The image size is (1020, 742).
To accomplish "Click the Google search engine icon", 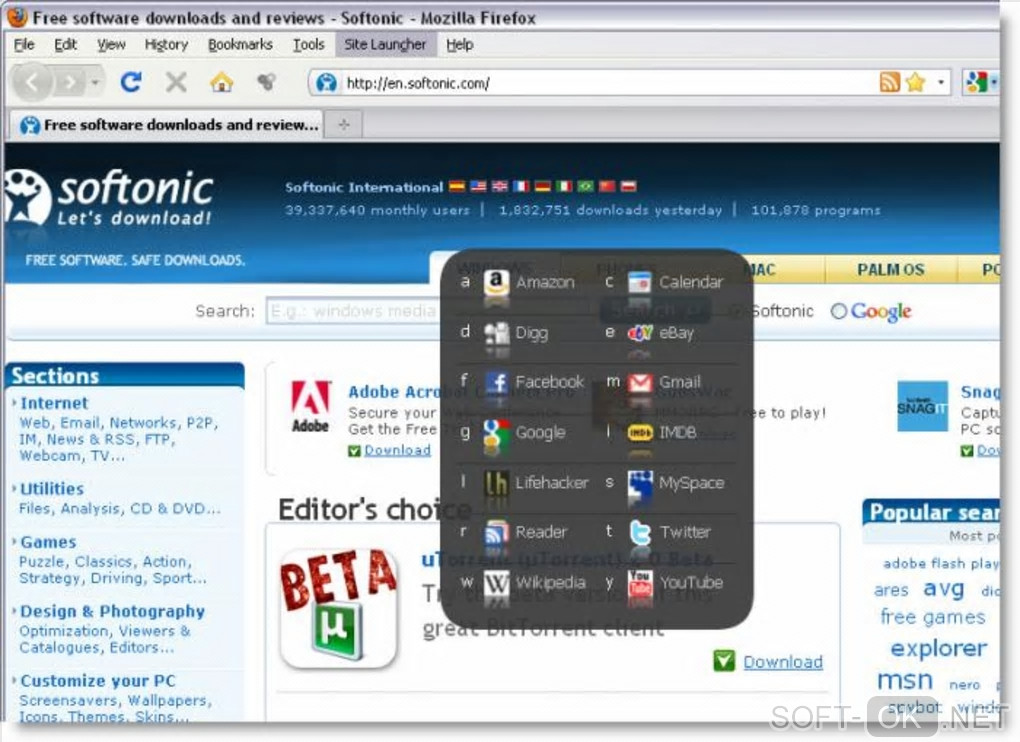I will click(x=976, y=82).
